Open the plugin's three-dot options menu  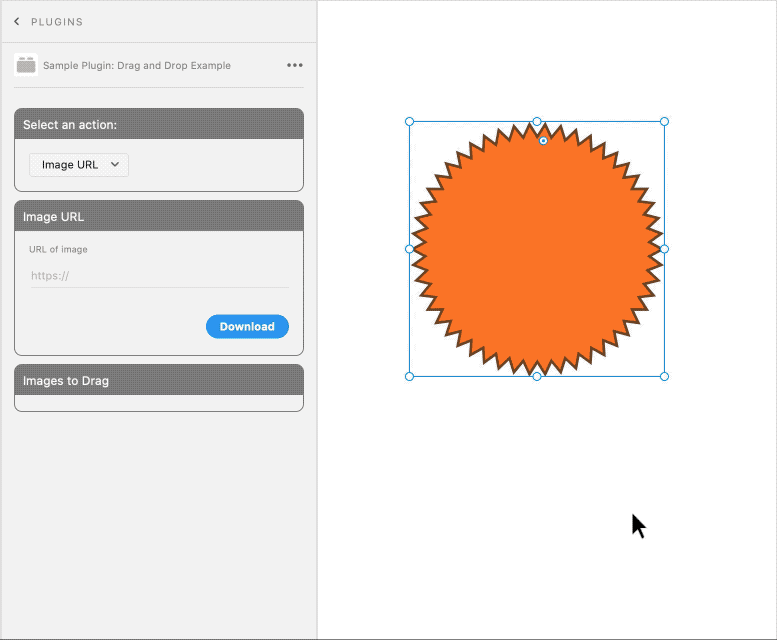click(295, 65)
